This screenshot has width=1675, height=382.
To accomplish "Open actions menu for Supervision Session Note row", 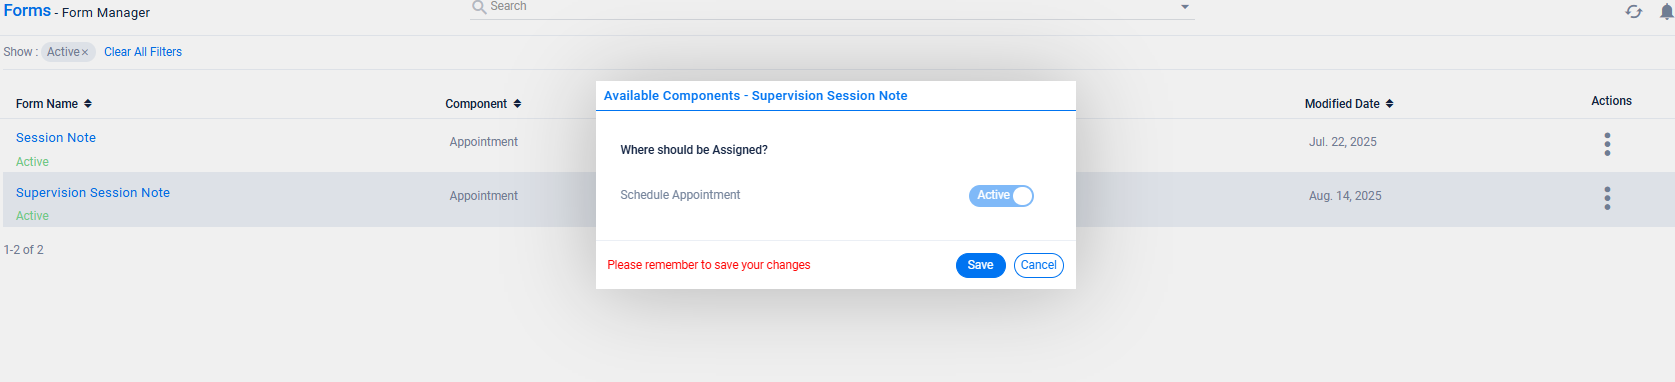I will (1607, 198).
